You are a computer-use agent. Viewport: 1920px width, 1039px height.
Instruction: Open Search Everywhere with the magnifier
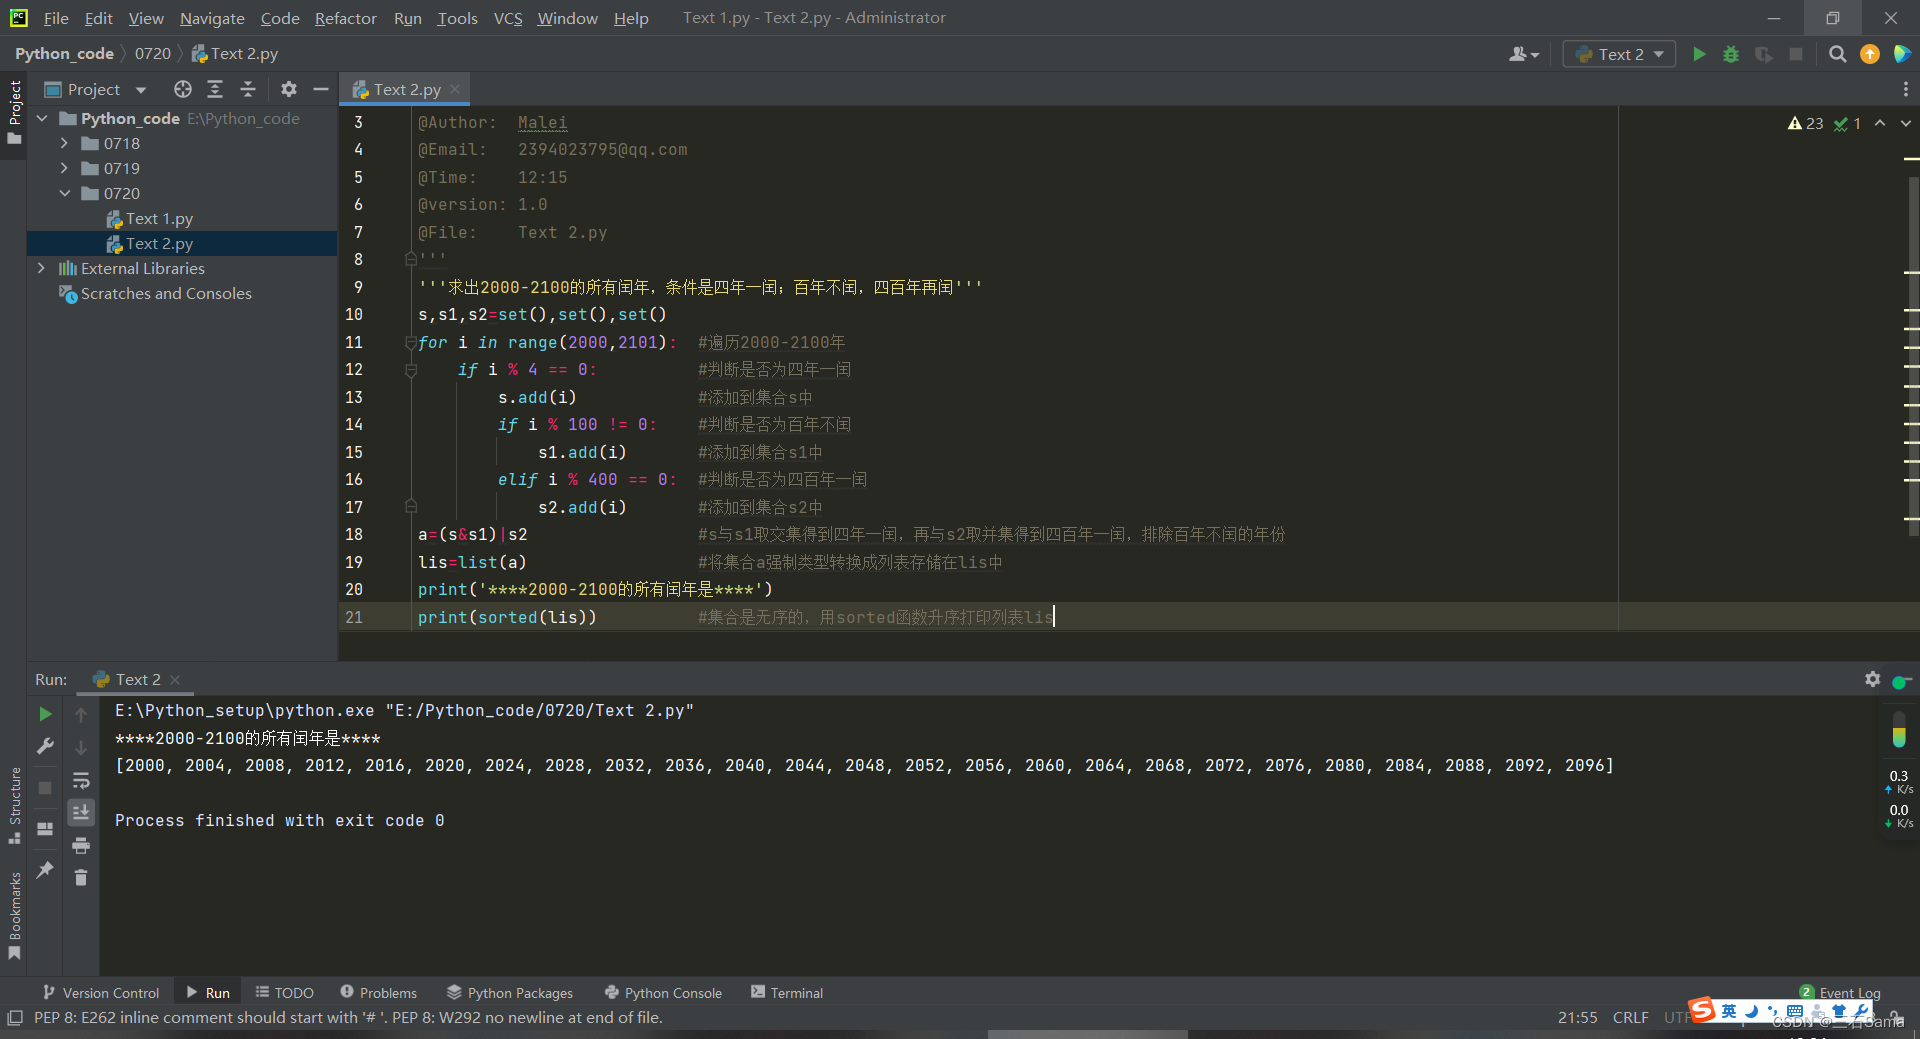click(x=1837, y=55)
